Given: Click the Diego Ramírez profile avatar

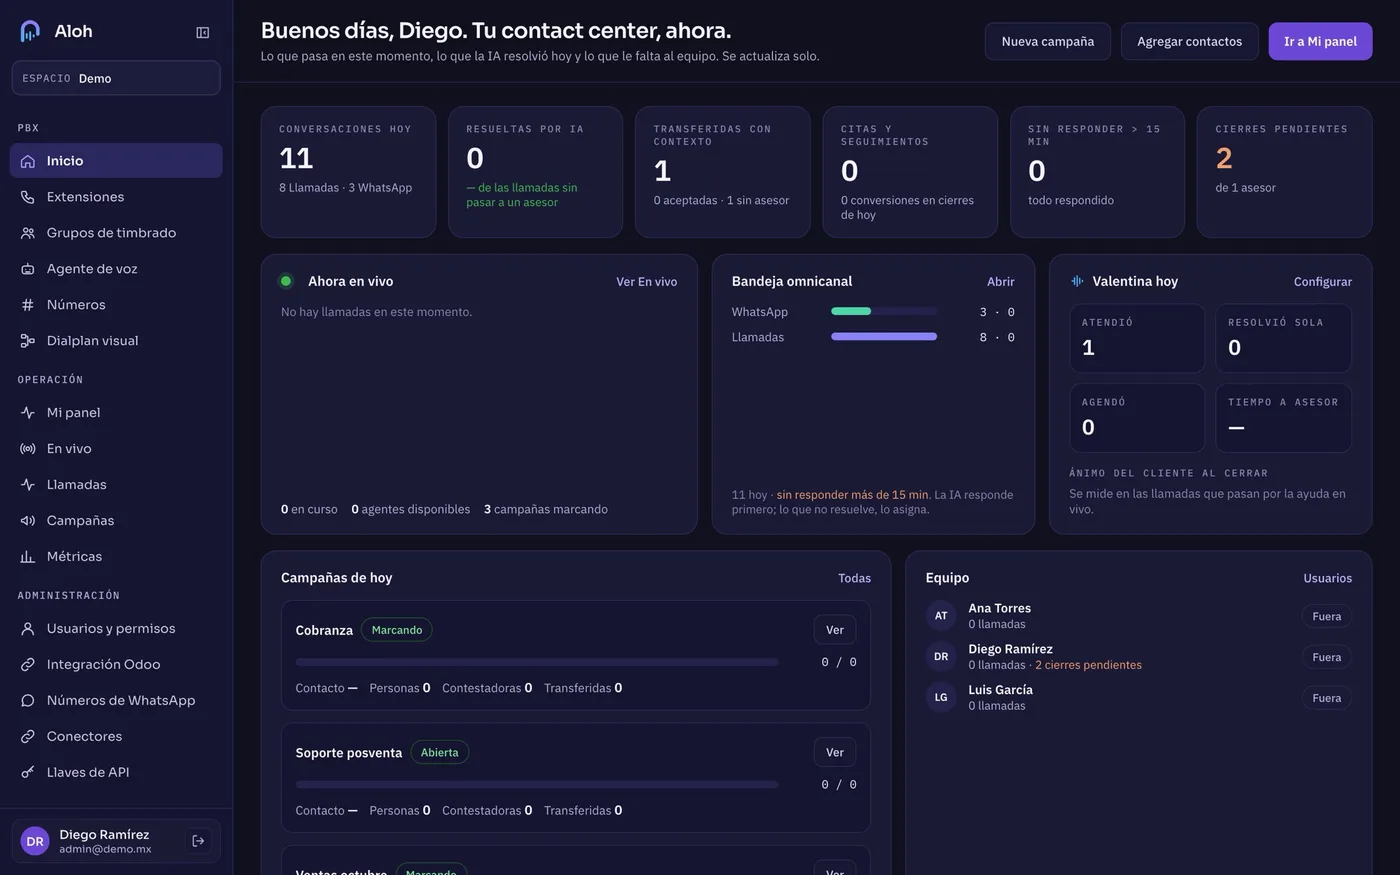Looking at the screenshot, I should coord(35,841).
